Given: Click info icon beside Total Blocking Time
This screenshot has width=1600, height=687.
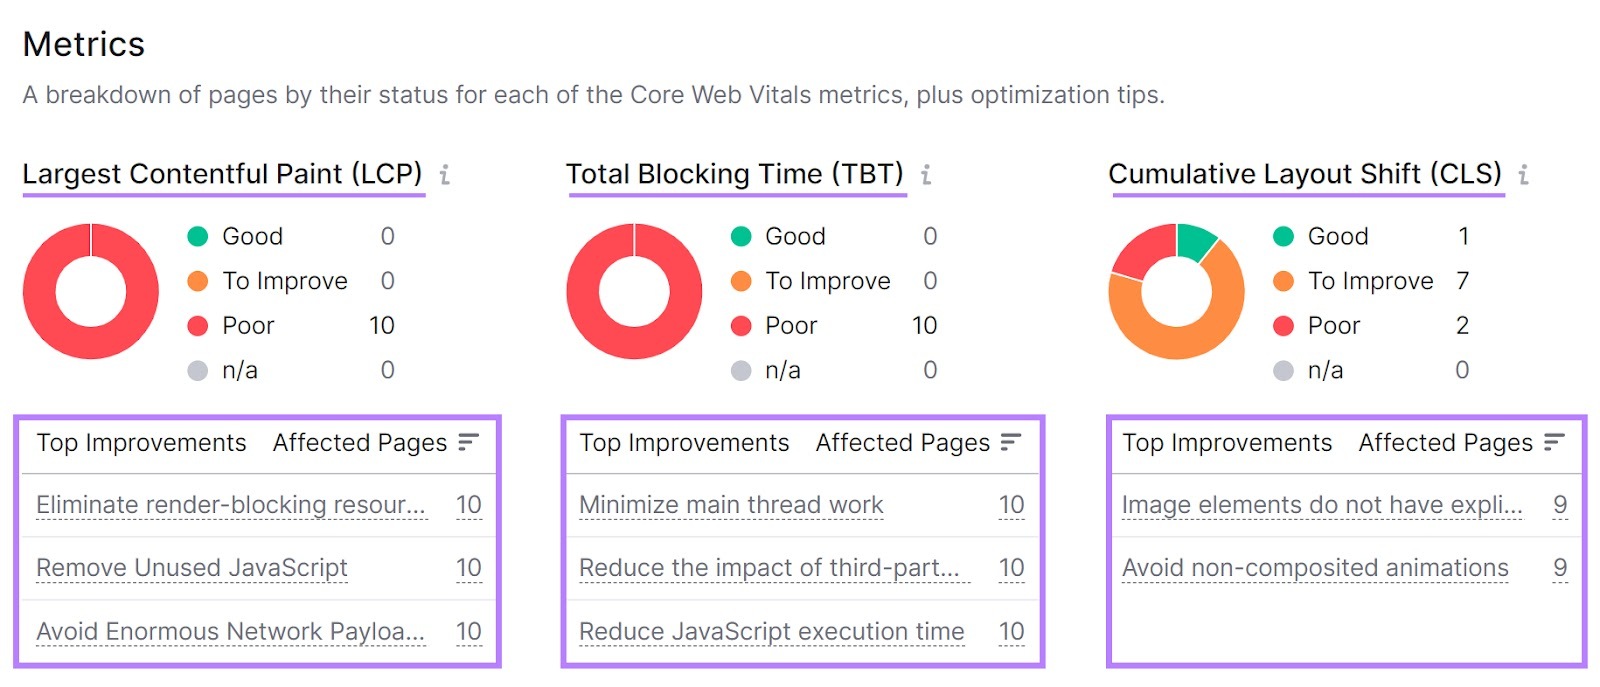Looking at the screenshot, I should click(x=926, y=175).
